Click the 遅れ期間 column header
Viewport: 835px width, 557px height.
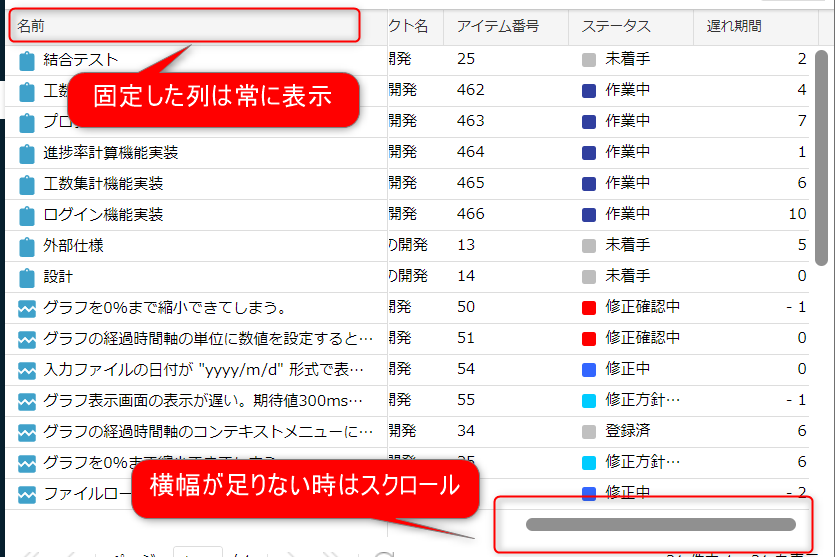[734, 26]
